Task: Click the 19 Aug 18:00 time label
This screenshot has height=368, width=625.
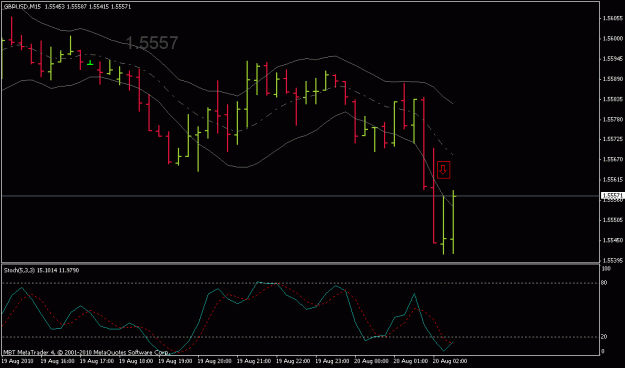Action: click(135, 361)
